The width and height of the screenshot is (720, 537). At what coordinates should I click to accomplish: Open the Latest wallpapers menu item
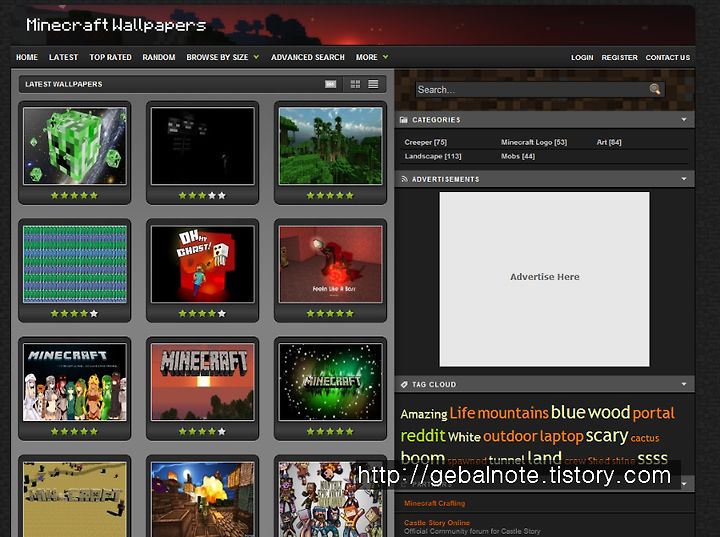click(x=63, y=57)
